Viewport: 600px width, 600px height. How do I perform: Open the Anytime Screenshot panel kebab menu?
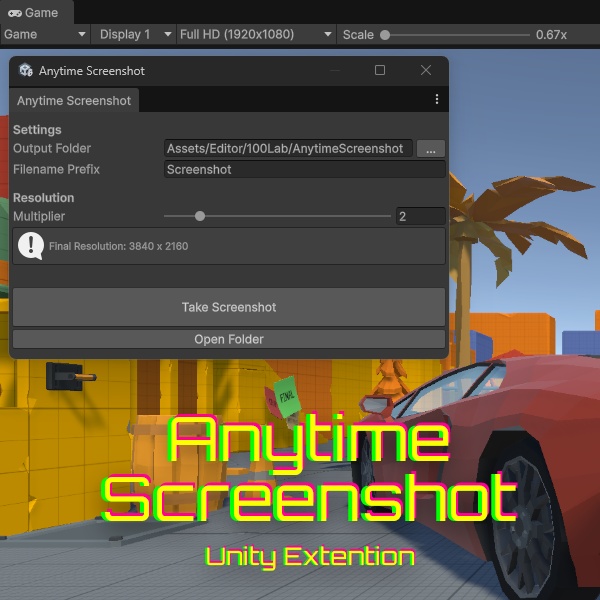437,99
